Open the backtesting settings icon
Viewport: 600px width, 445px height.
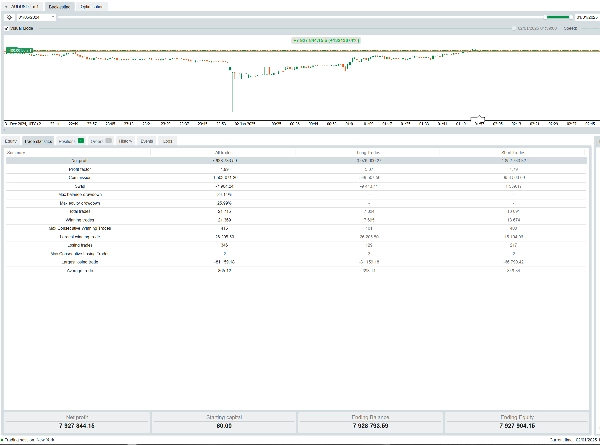(10, 18)
